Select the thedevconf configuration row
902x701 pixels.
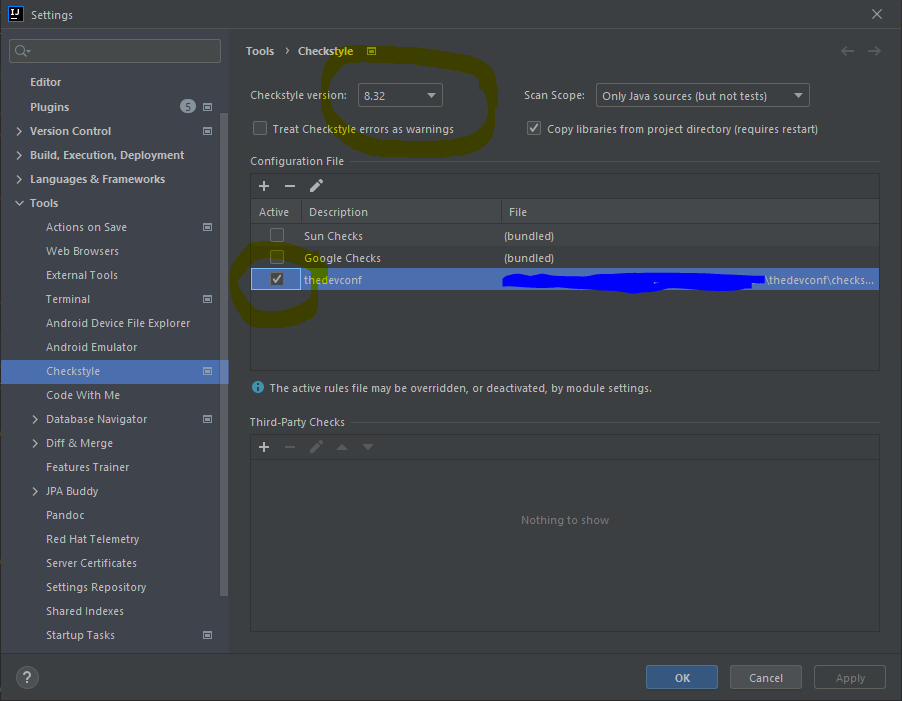pos(565,279)
